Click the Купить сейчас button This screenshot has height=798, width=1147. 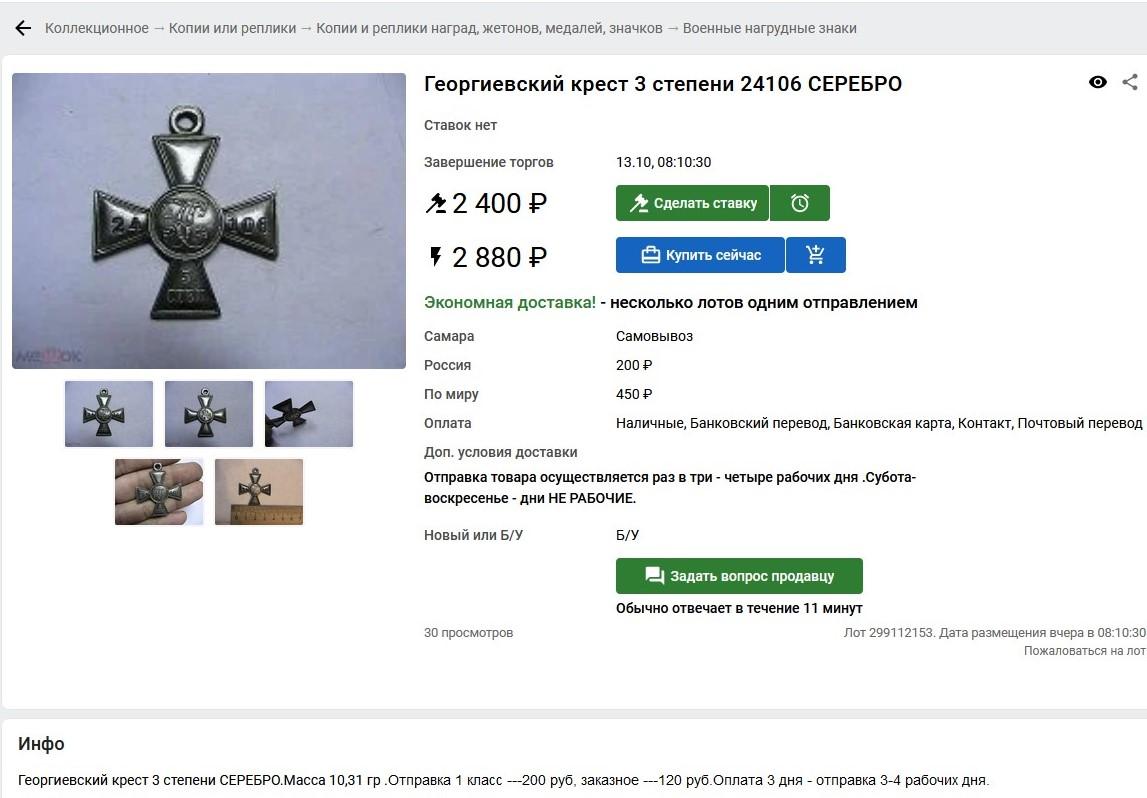(x=700, y=255)
